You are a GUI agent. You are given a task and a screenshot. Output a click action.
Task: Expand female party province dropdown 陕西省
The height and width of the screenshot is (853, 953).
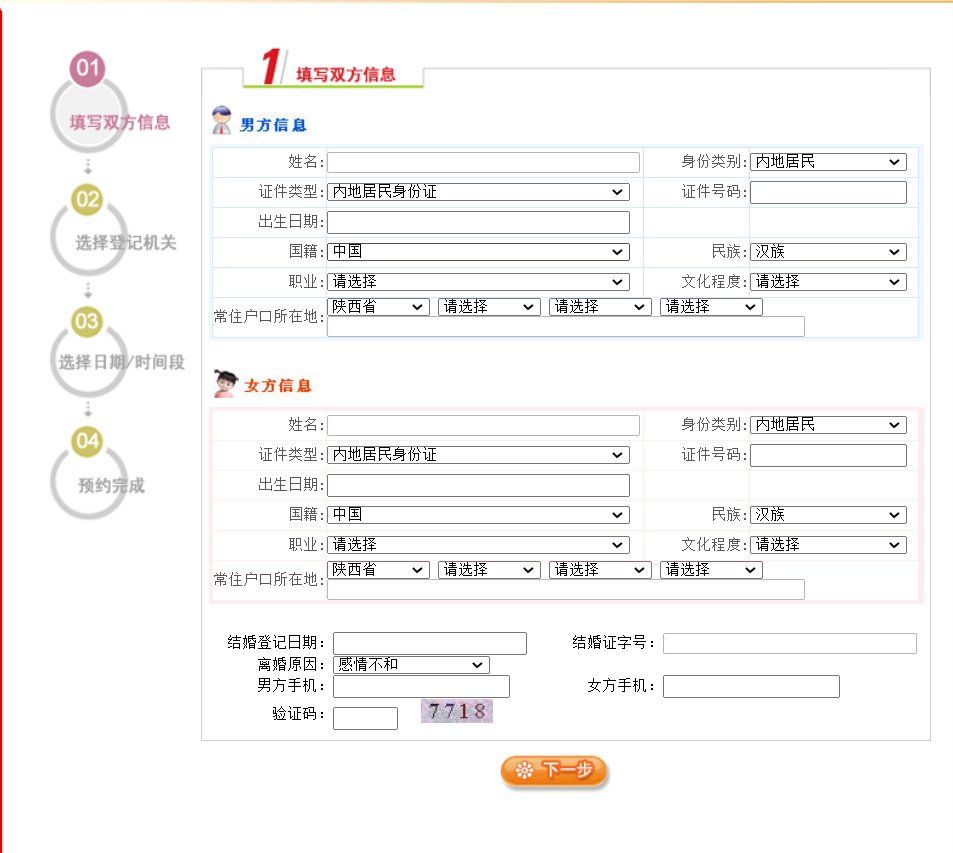[378, 570]
